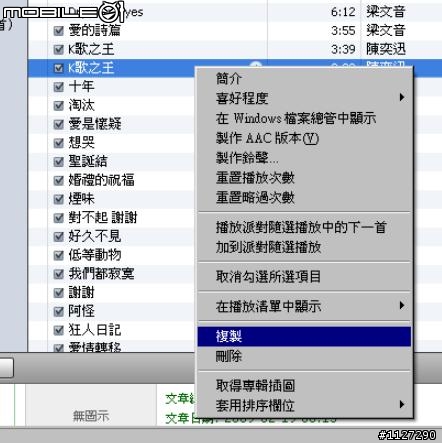Uncheck the 愛是懷疑 checkbox

click(x=58, y=124)
